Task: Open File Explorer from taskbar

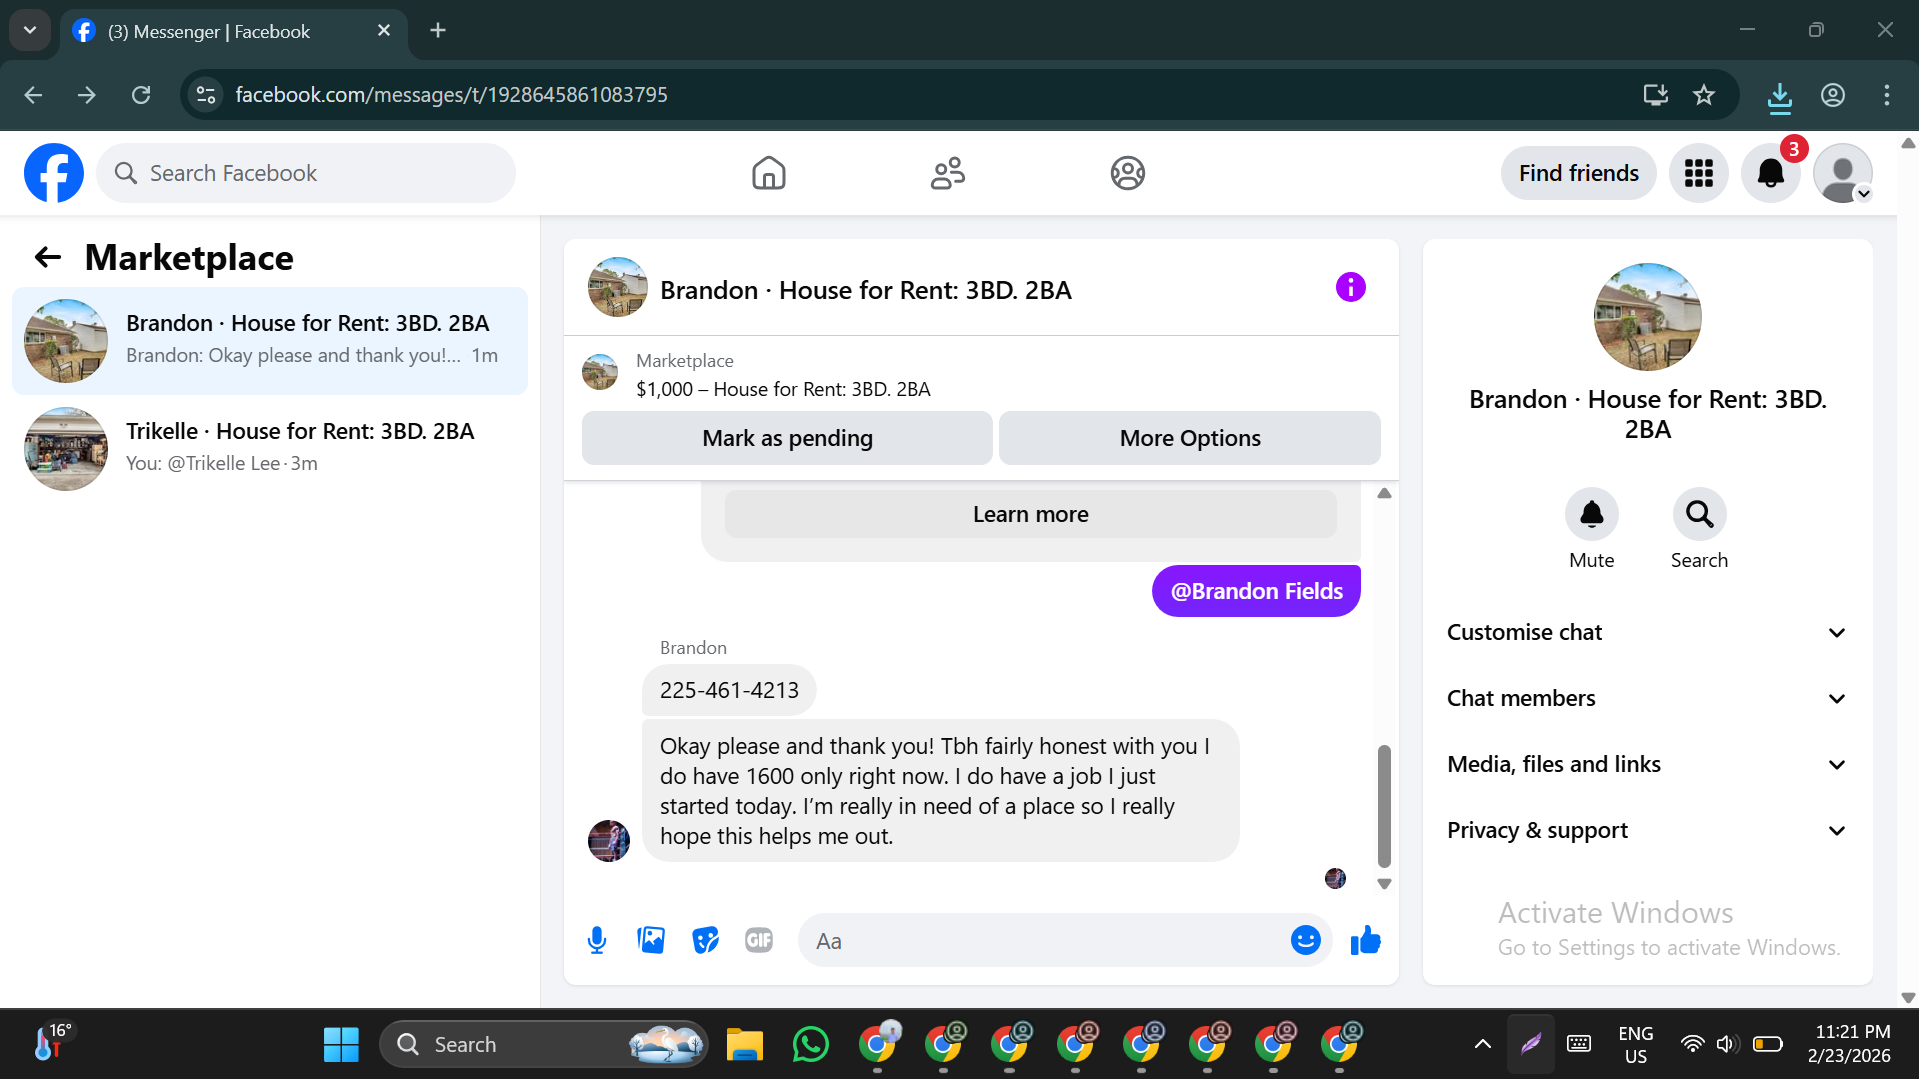Action: point(744,1044)
